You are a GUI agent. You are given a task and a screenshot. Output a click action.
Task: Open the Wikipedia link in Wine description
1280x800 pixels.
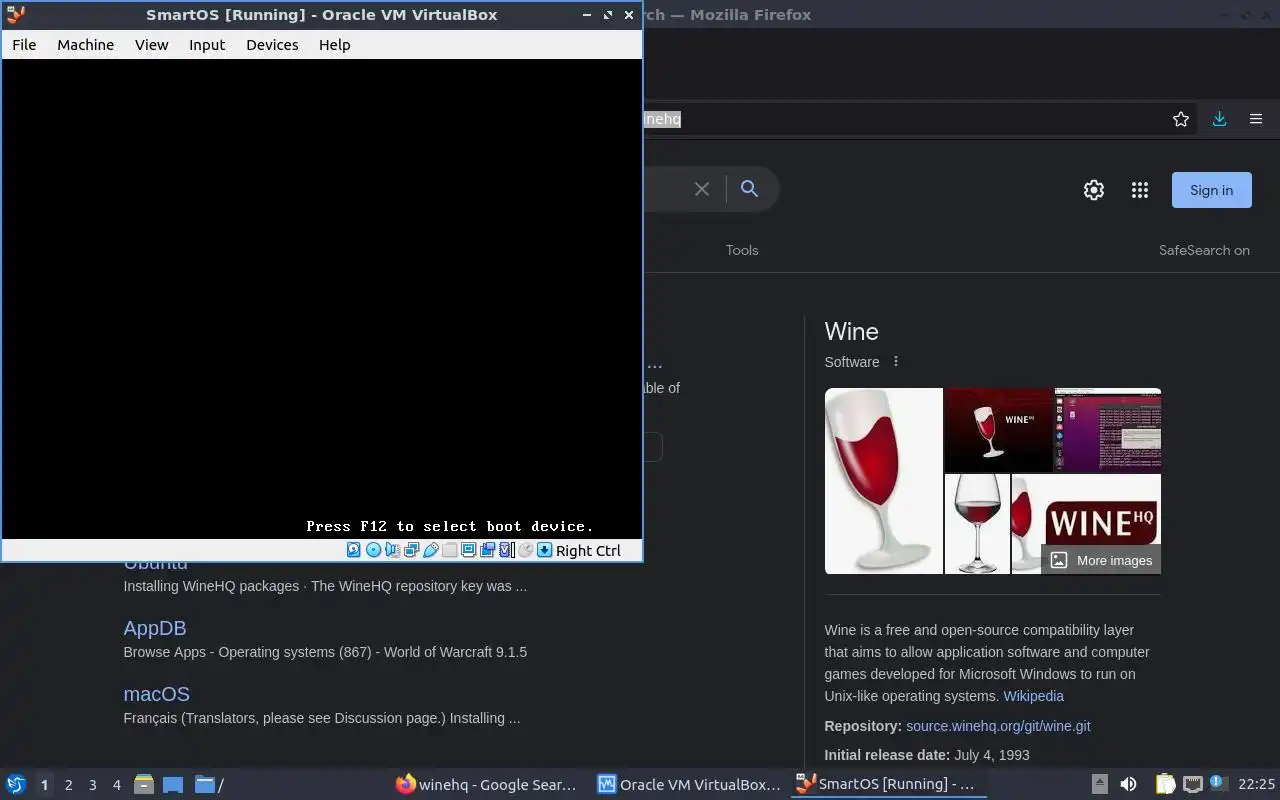point(1033,696)
